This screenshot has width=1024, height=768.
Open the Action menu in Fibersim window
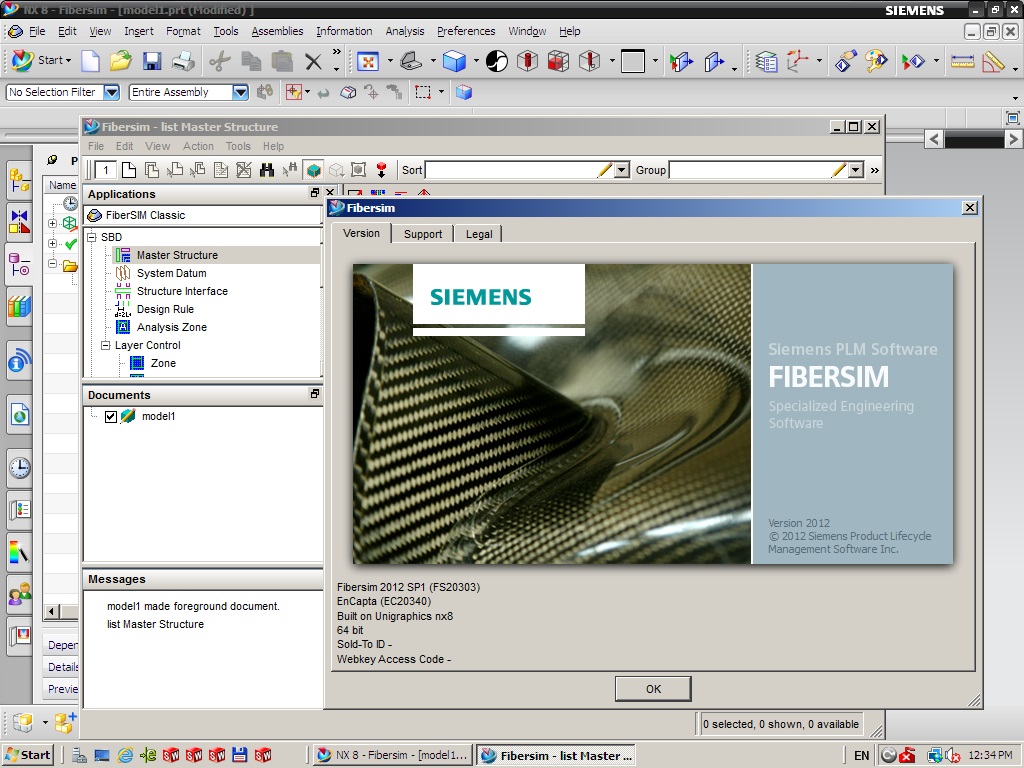(198, 146)
